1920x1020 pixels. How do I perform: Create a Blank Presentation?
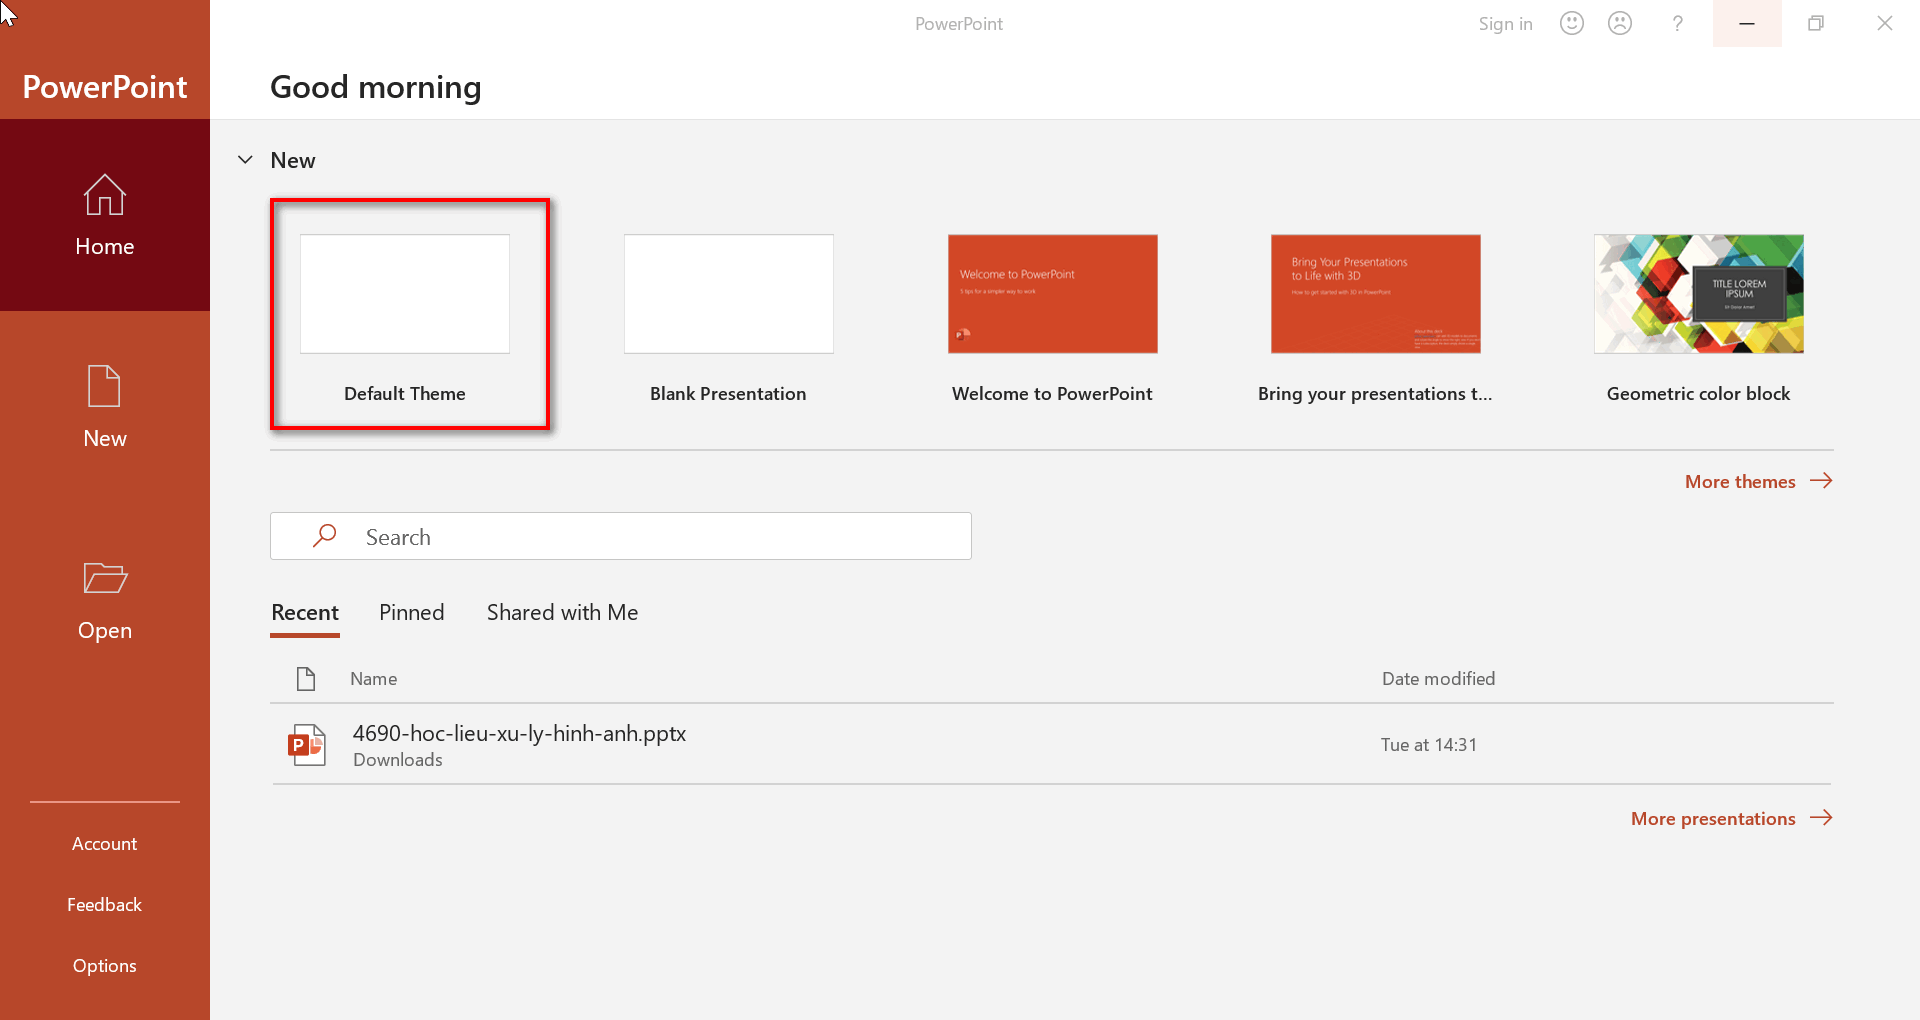coord(729,294)
